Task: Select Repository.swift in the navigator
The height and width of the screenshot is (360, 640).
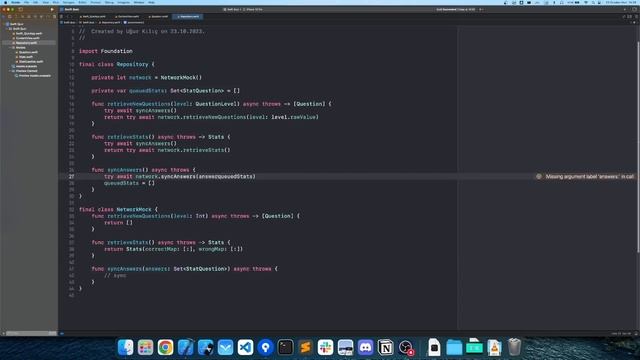Action: coord(26,43)
